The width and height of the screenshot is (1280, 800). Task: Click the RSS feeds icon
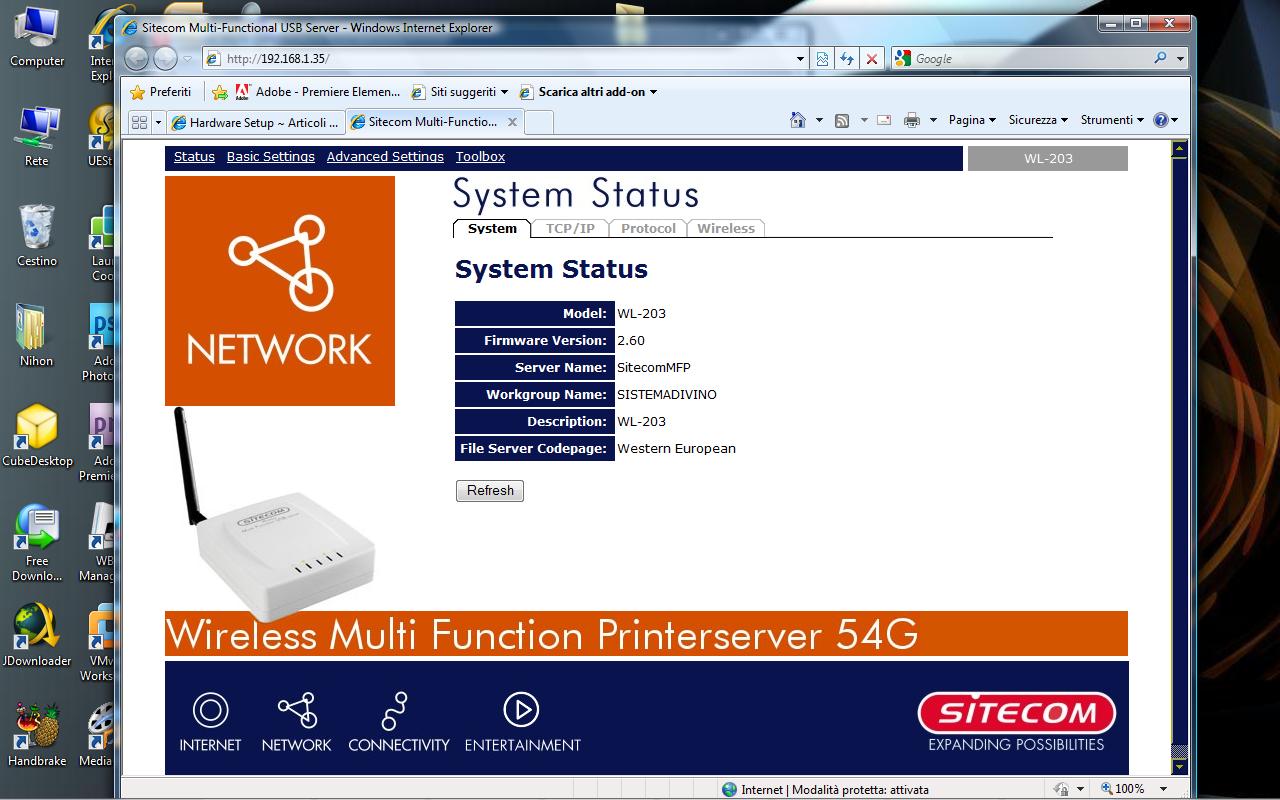point(842,120)
